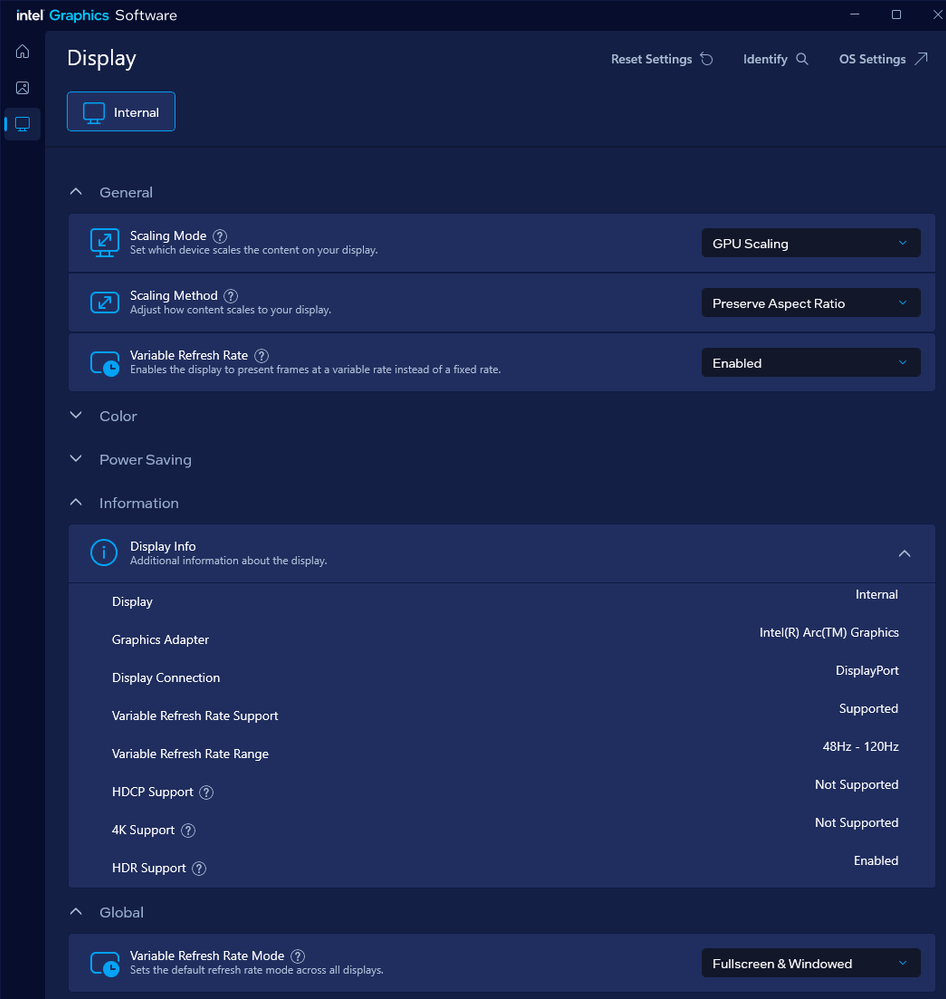Open the media gallery sidebar icon
The height and width of the screenshot is (999, 946).
click(x=22, y=88)
